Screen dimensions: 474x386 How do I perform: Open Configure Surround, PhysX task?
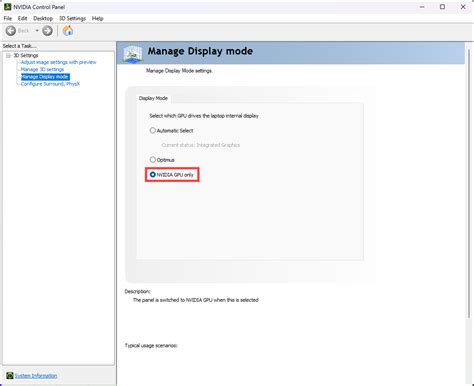50,84
